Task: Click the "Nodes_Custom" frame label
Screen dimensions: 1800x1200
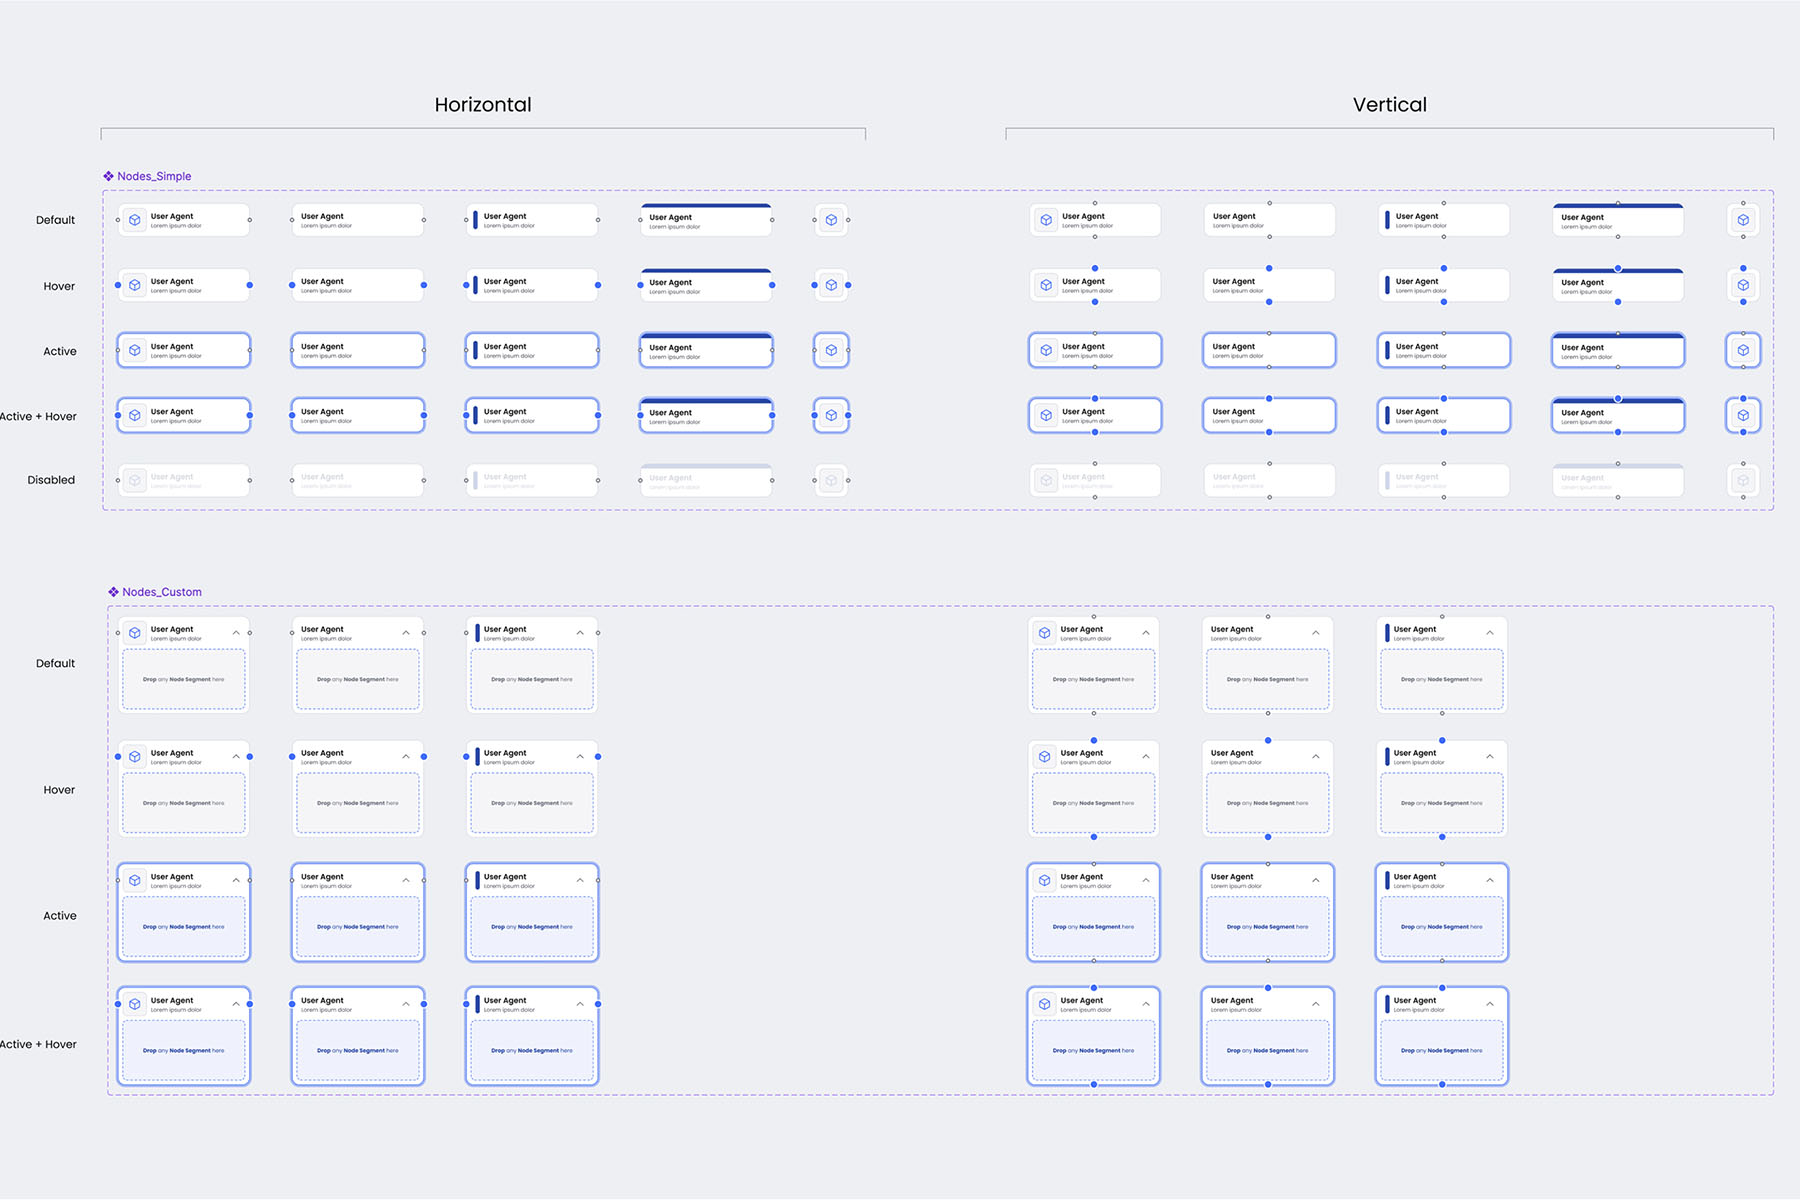Action: click(x=162, y=592)
